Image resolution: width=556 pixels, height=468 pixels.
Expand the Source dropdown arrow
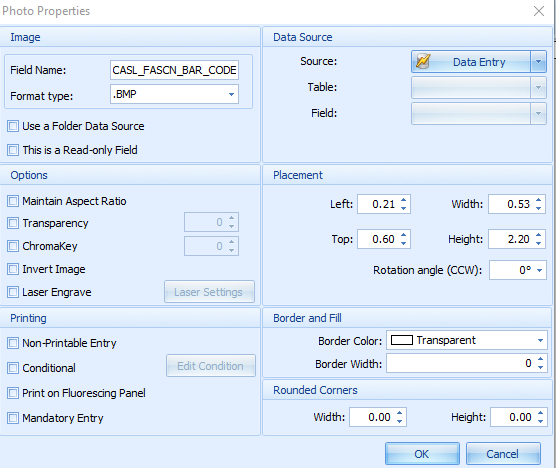[538, 62]
